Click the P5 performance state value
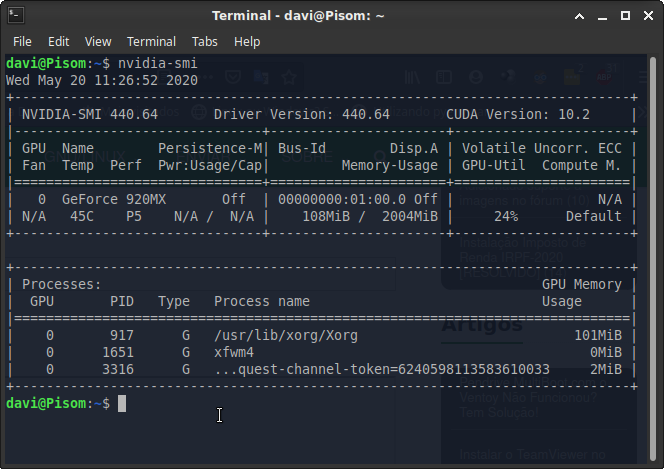This screenshot has width=664, height=469. pyautogui.click(x=134, y=216)
